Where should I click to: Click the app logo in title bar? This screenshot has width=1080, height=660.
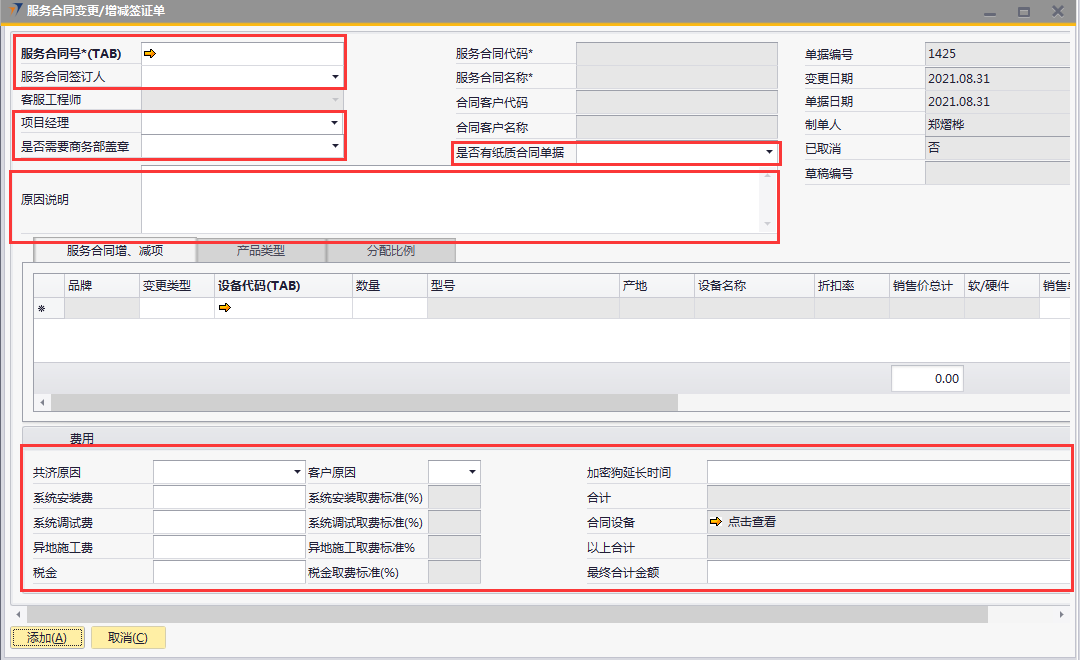click(14, 11)
